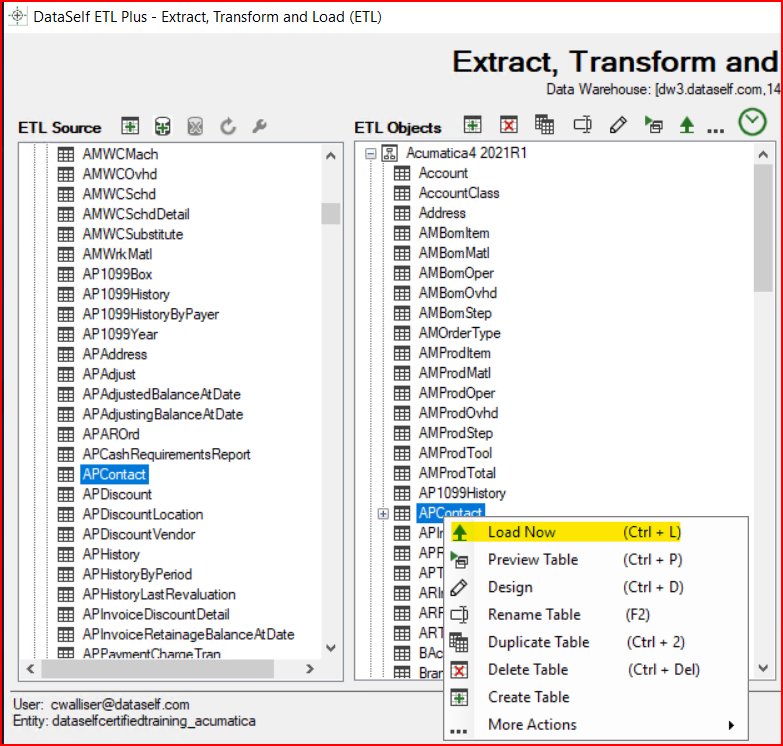Choose Load Now from the context menu
Screen dimensions: 783x746
coord(521,533)
